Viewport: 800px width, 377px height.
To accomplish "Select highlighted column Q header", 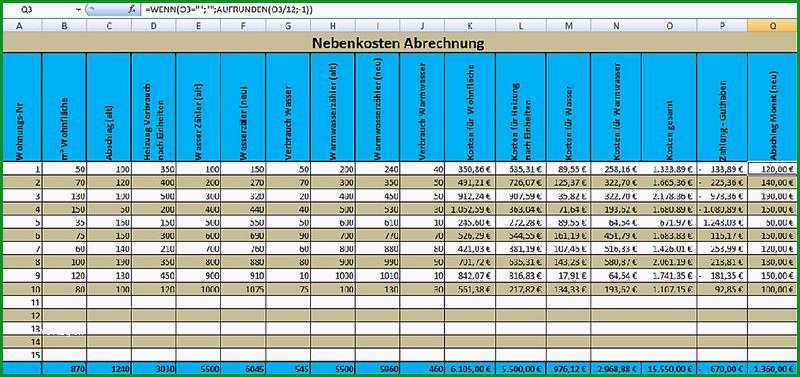I will pos(772,27).
